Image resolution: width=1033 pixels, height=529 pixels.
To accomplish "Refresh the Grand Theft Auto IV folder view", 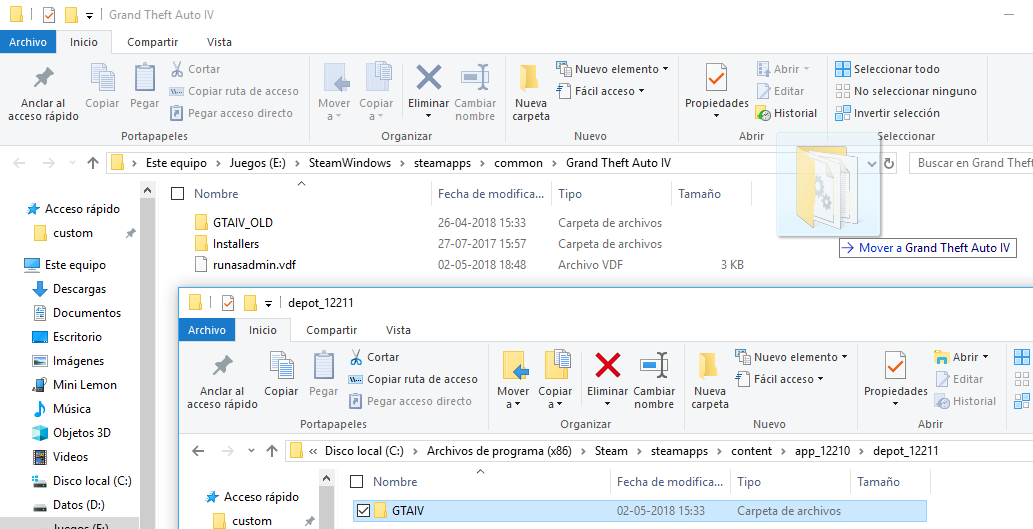I will 889,163.
